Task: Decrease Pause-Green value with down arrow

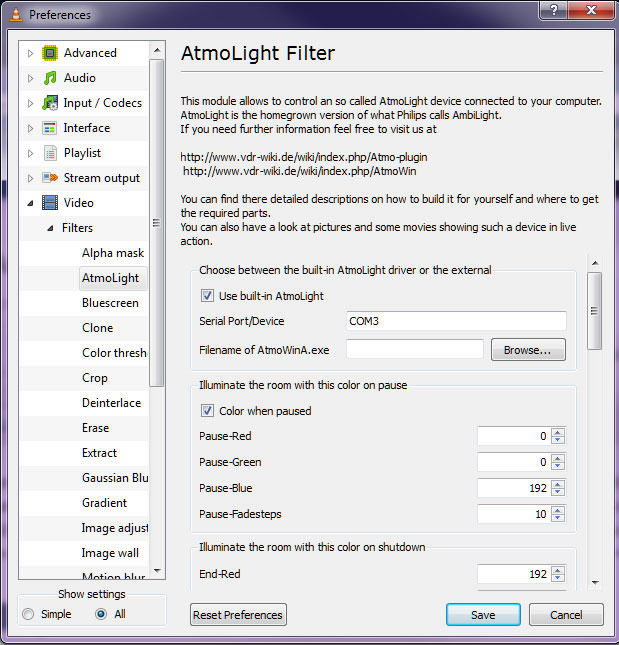Action: pyautogui.click(x=558, y=466)
